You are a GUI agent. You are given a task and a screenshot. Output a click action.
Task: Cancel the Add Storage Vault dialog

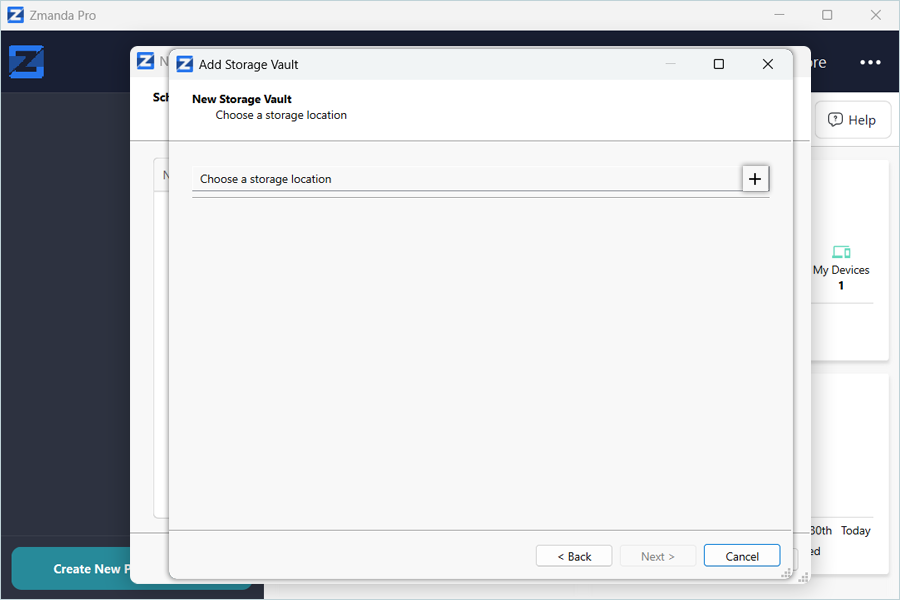coord(742,556)
